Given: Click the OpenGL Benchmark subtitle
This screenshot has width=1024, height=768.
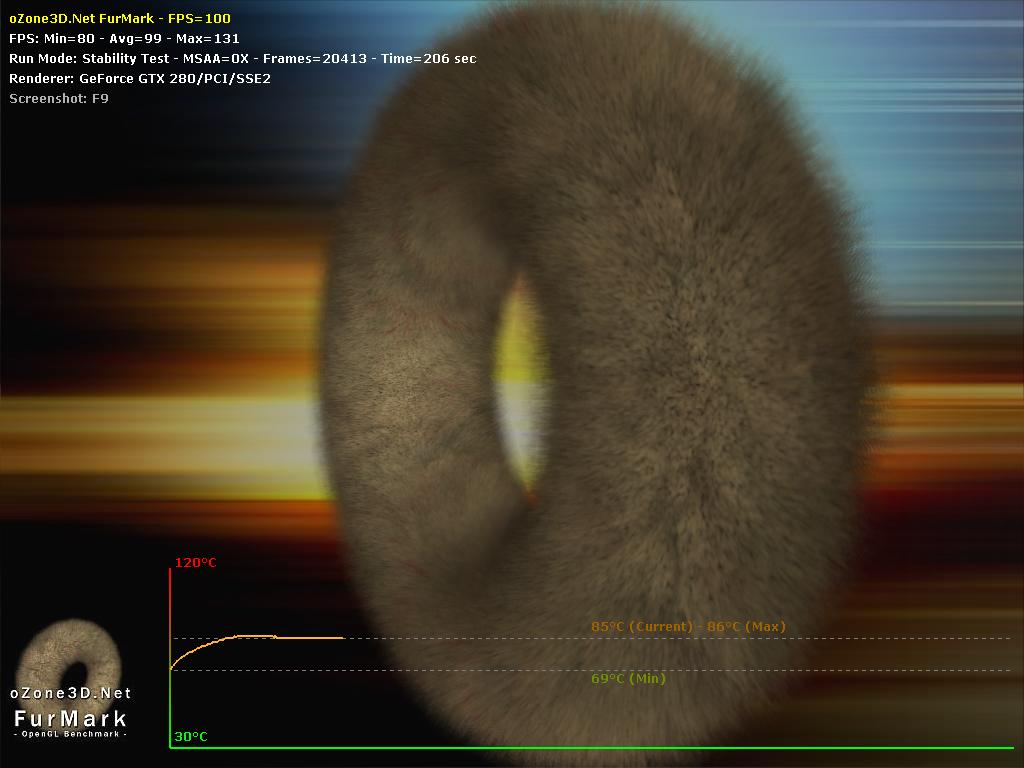Looking at the screenshot, I should click(x=71, y=734).
